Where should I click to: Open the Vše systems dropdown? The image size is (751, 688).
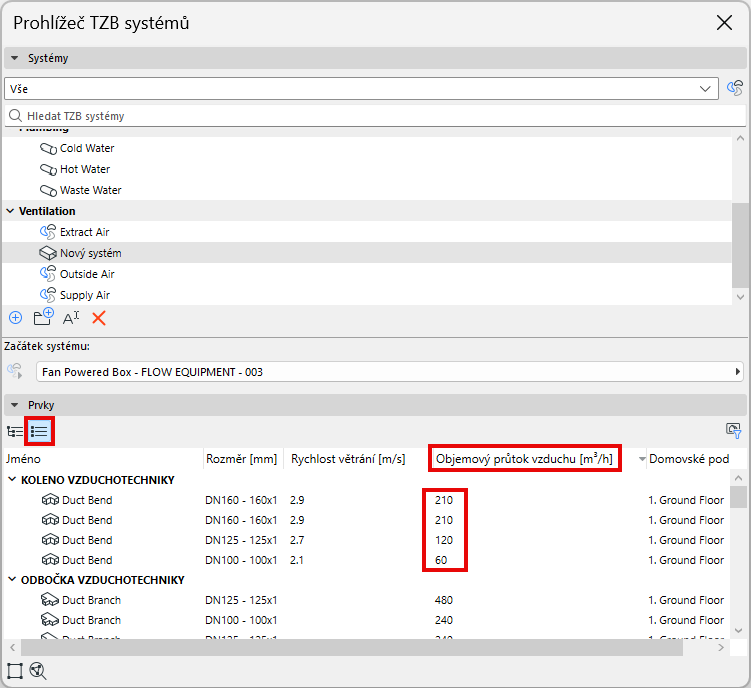[x=705, y=89]
